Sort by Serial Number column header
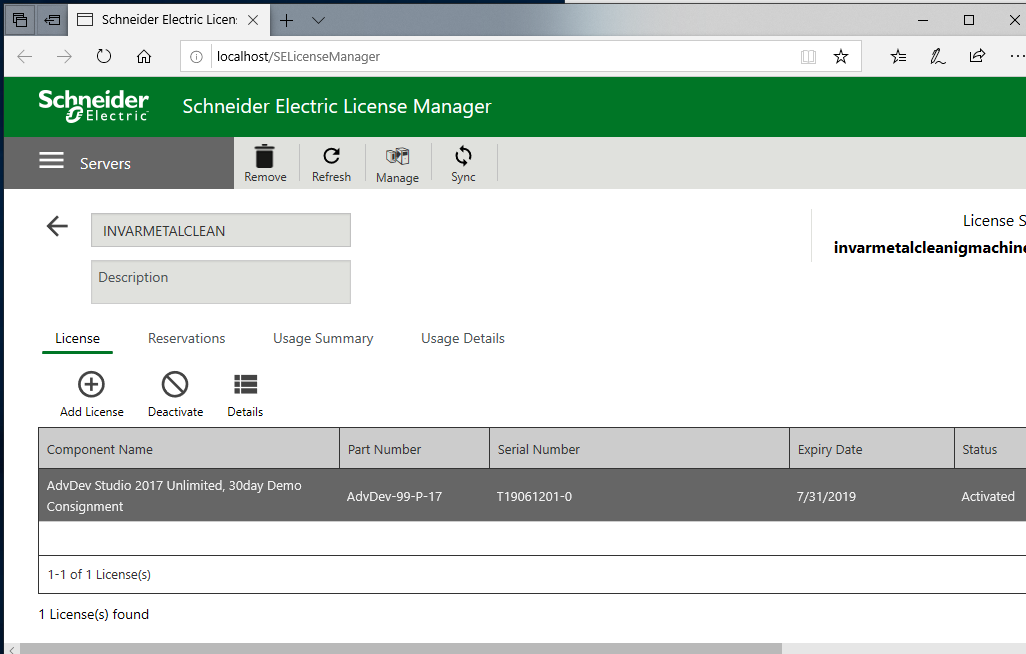 639,449
